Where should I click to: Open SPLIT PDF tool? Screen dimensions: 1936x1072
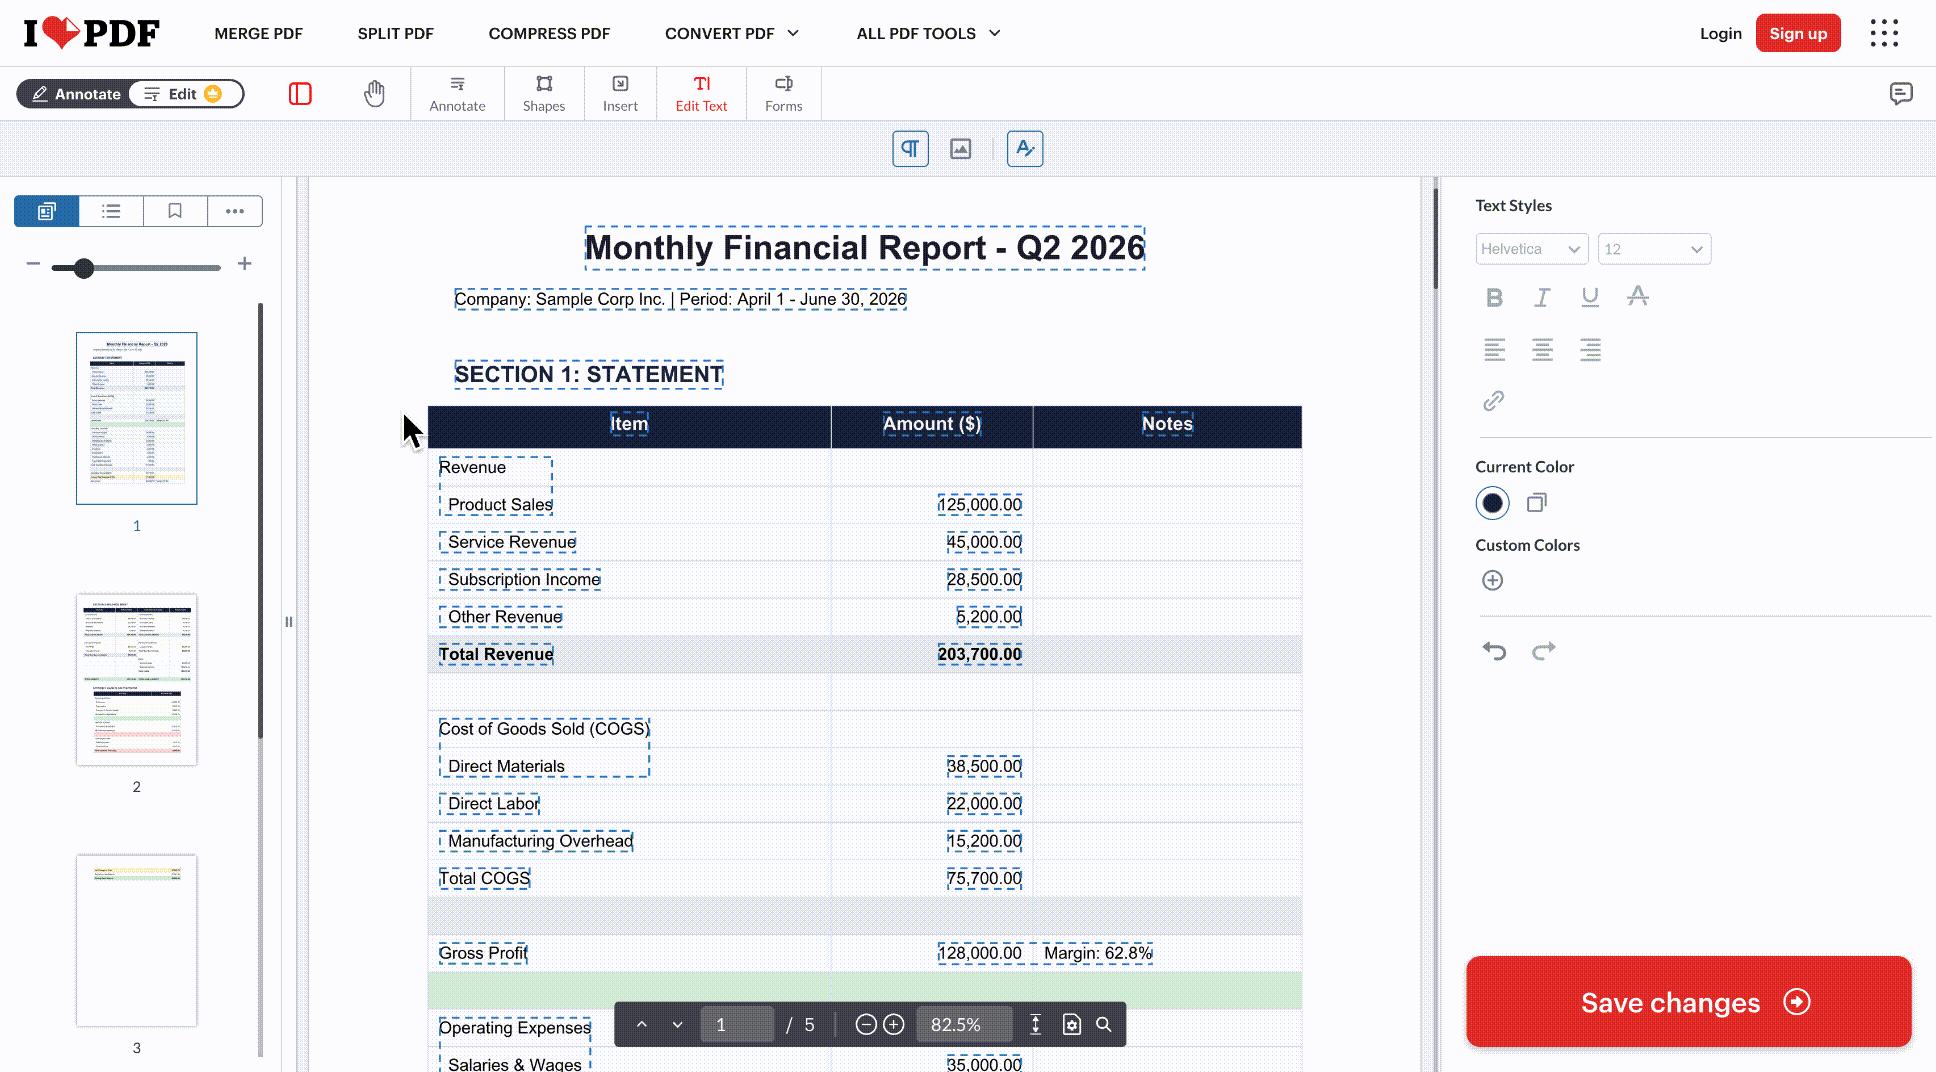pyautogui.click(x=396, y=33)
